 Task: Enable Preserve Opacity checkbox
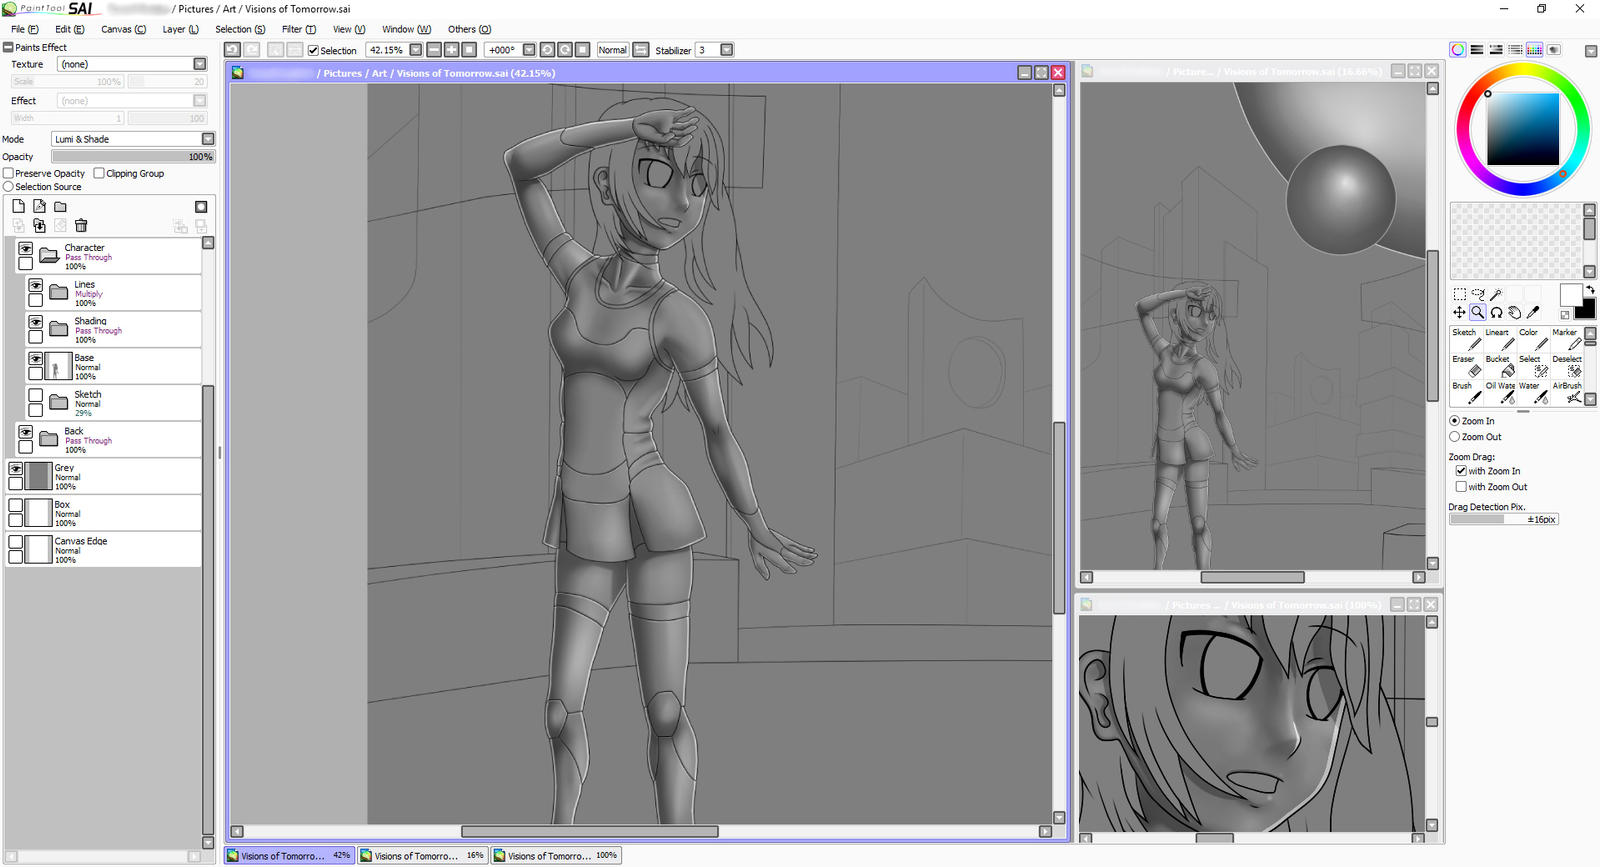(x=8, y=173)
